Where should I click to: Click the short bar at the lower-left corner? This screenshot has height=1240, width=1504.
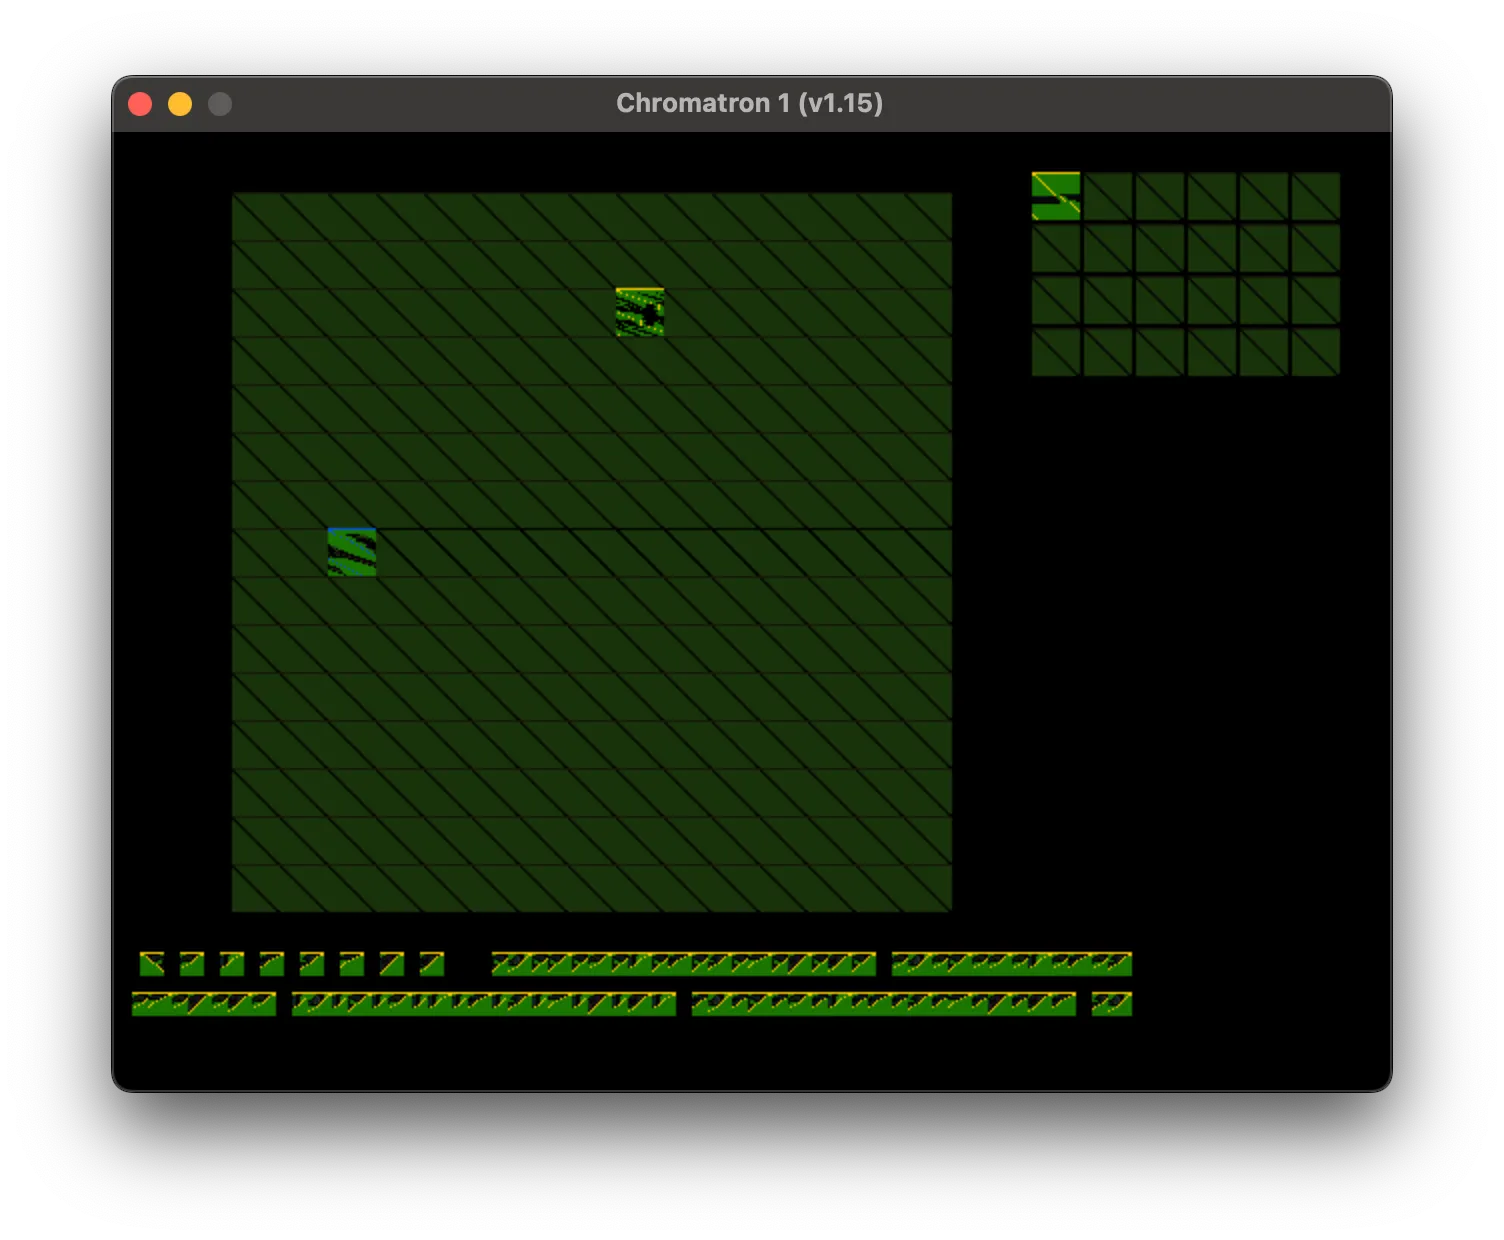point(204,1003)
